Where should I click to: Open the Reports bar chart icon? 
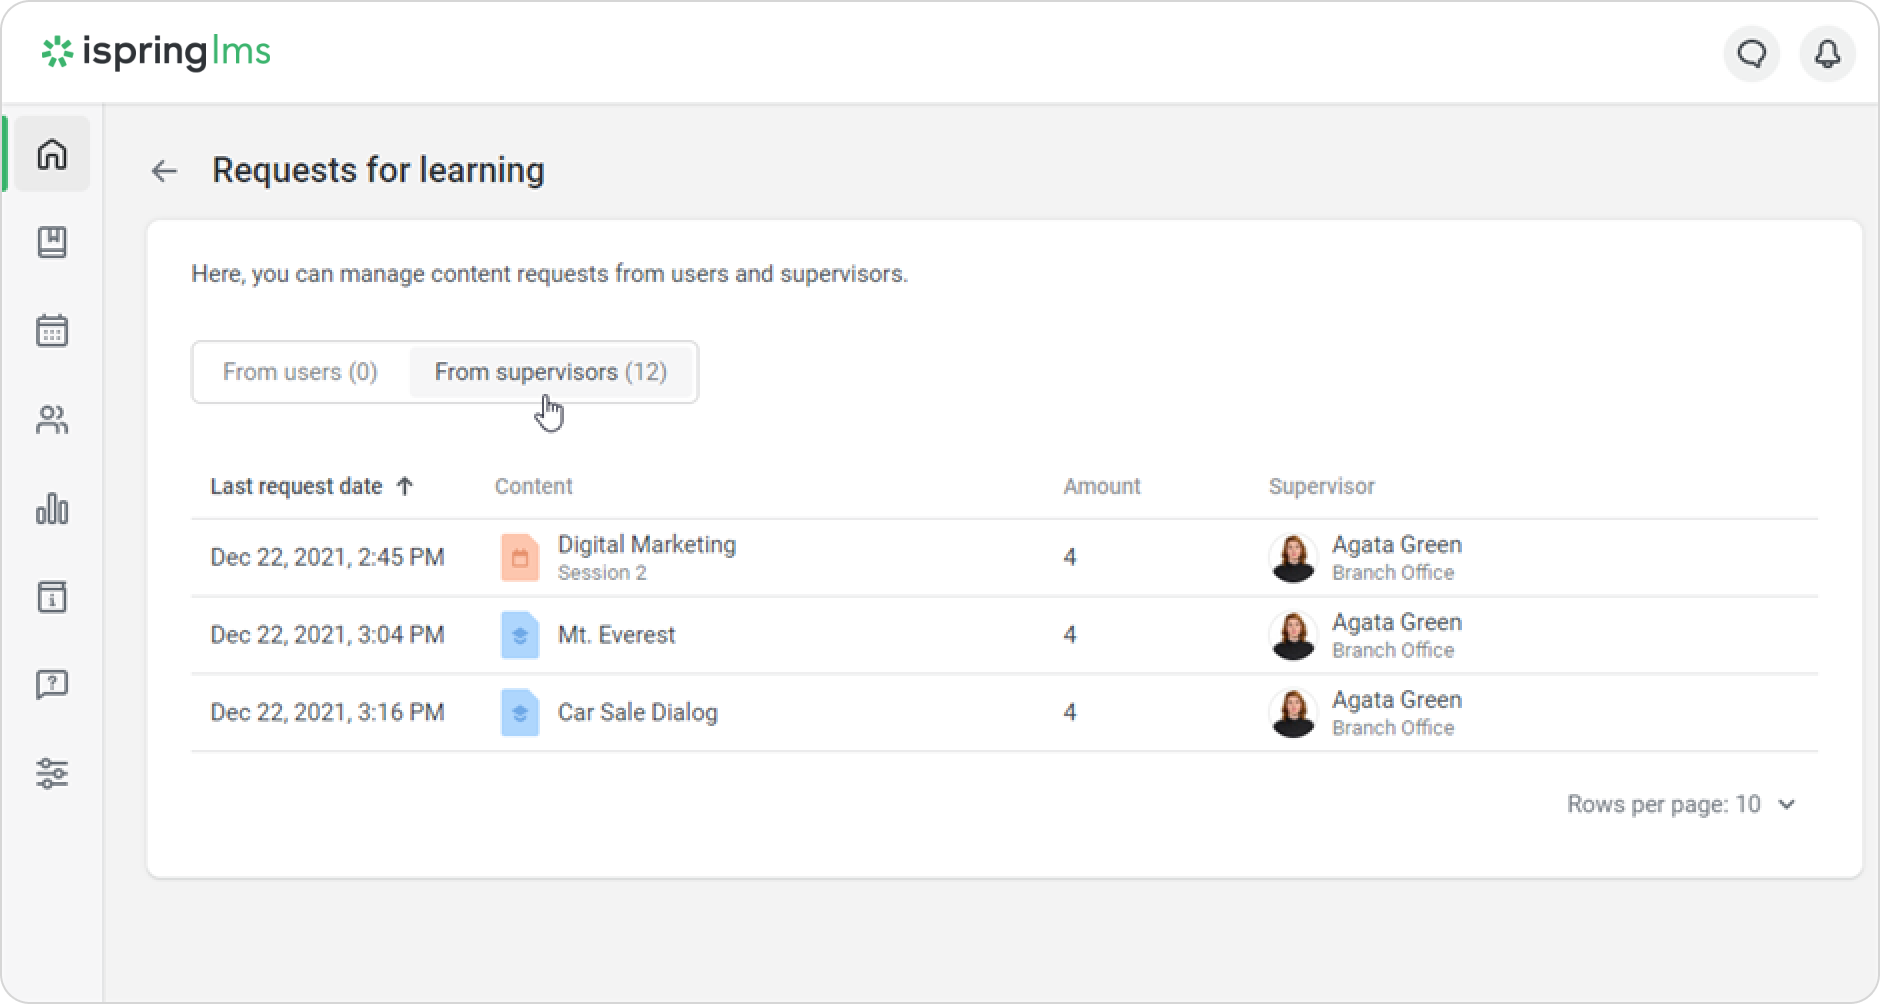click(52, 509)
